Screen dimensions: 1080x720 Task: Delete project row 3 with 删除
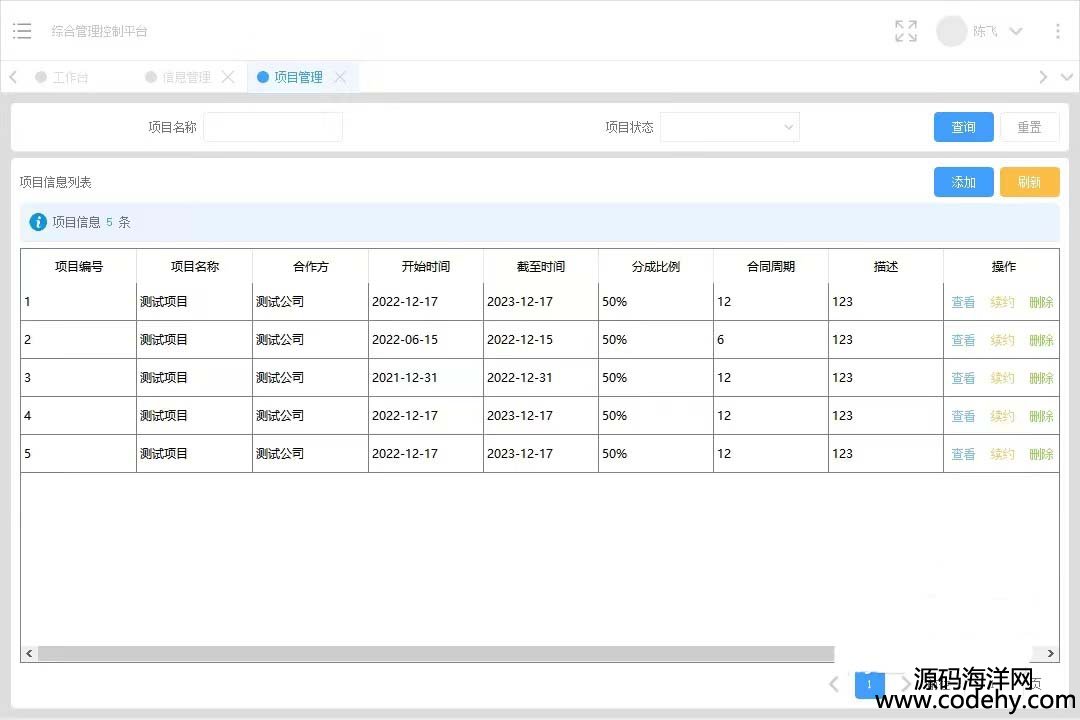pyautogui.click(x=1041, y=378)
